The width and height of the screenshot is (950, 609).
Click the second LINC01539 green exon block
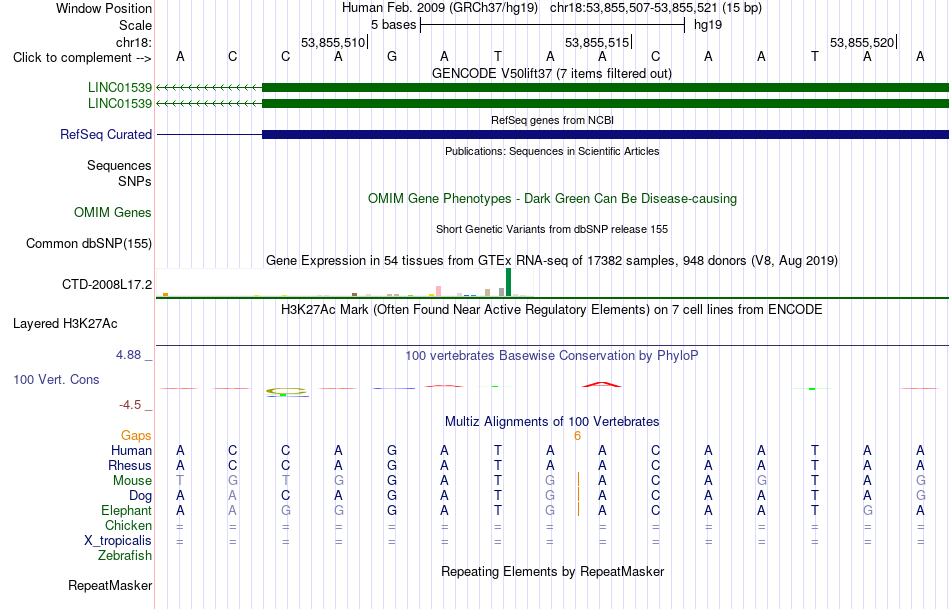[x=605, y=104]
